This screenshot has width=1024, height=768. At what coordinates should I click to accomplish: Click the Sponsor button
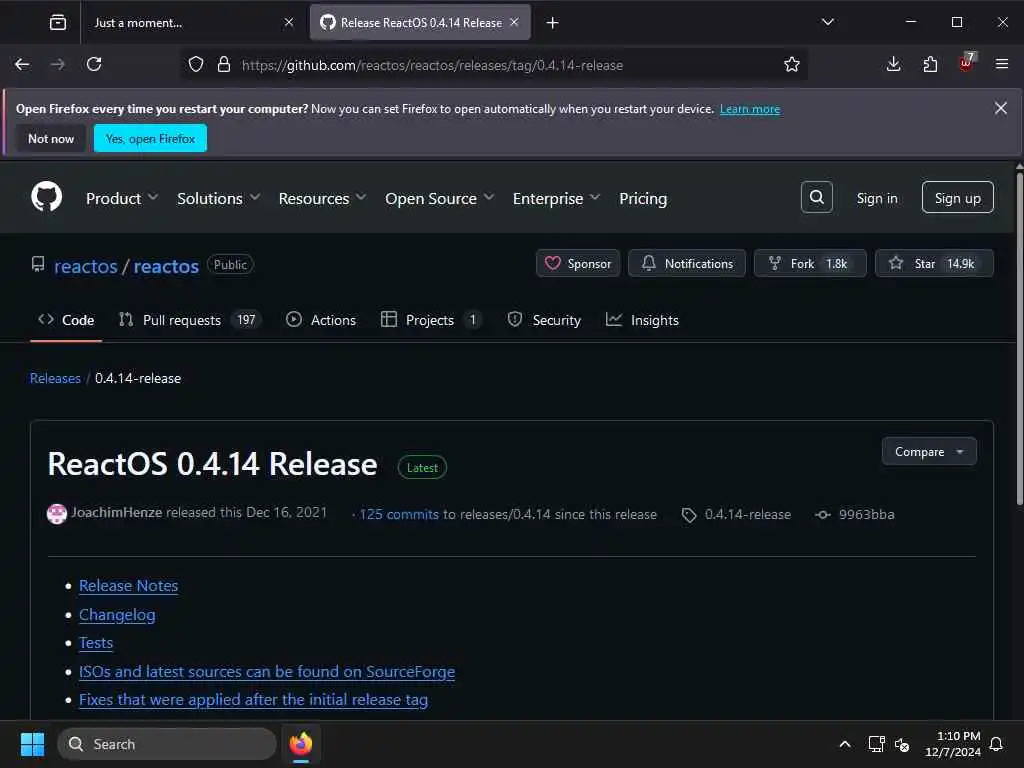click(578, 263)
